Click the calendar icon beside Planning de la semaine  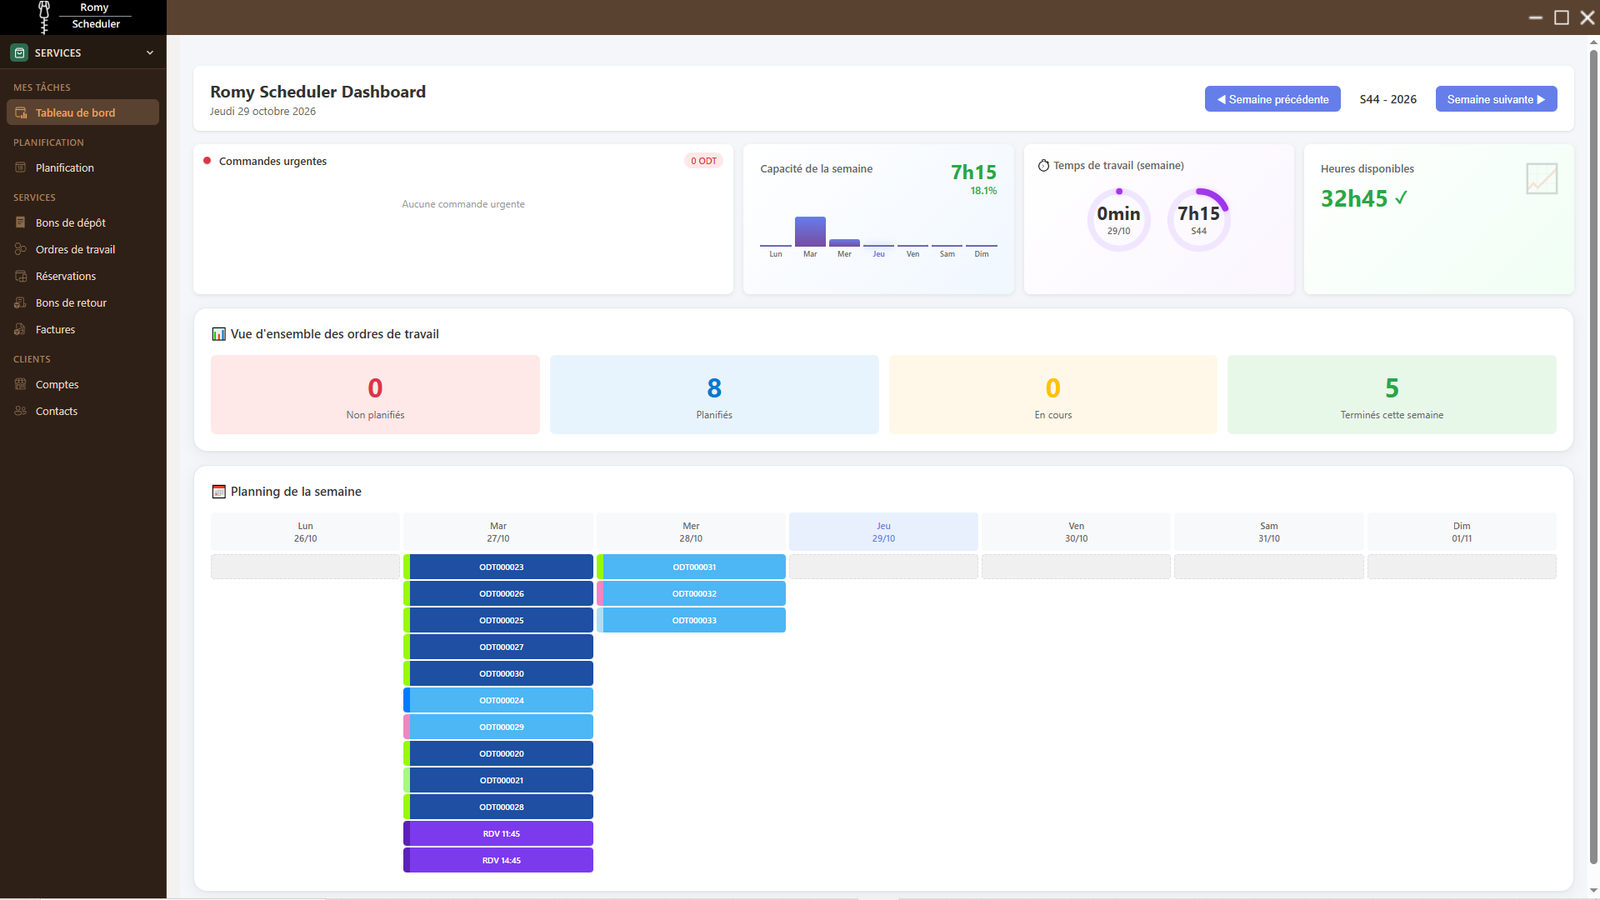click(219, 492)
